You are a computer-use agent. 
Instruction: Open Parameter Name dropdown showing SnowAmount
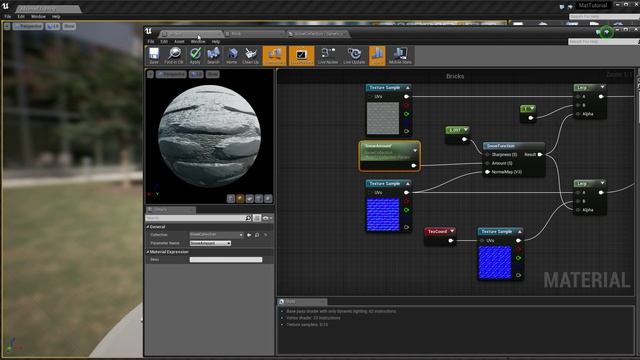tap(210, 243)
